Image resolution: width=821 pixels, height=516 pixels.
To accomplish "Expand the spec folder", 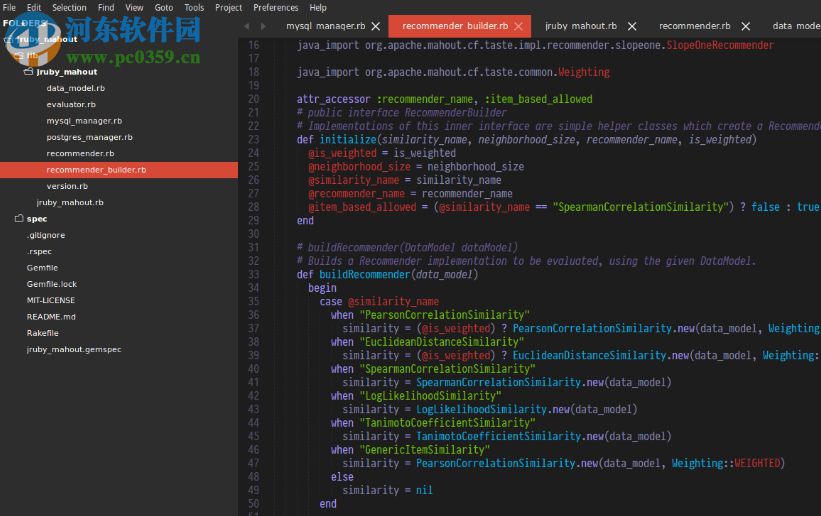I will (19, 218).
